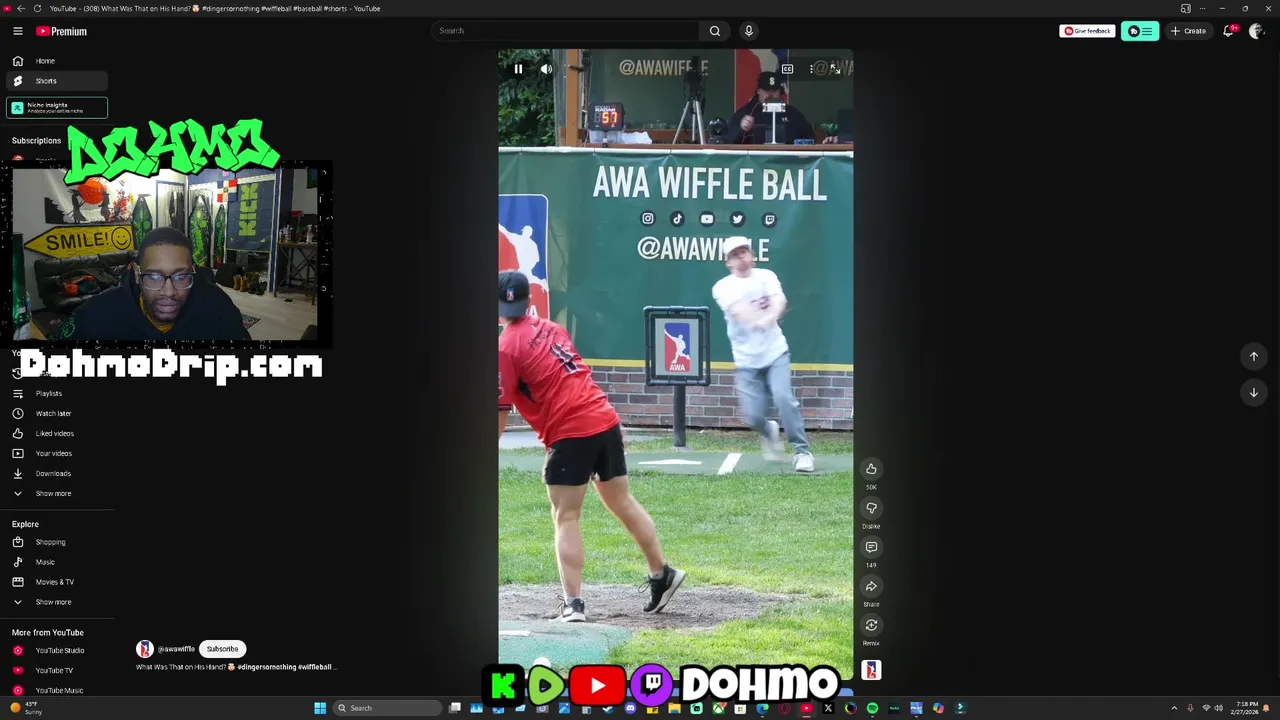Open the @awawiffle channel avatar

145,649
